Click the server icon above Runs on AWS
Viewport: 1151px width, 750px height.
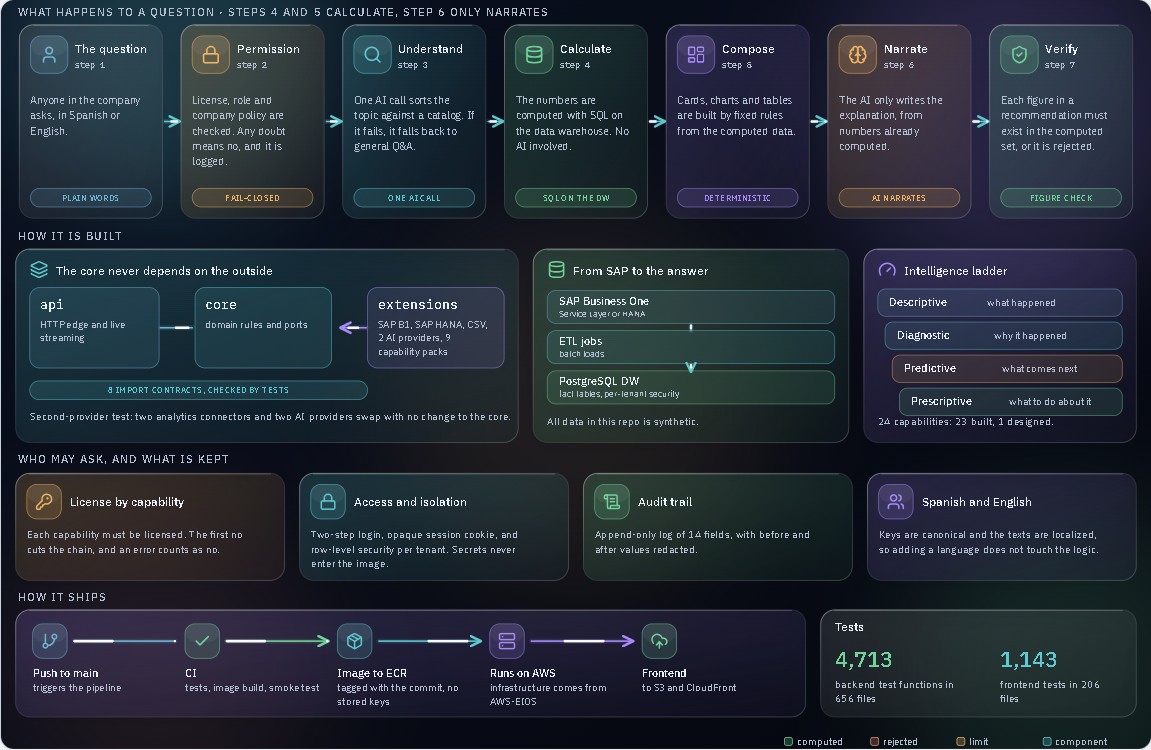point(507,641)
